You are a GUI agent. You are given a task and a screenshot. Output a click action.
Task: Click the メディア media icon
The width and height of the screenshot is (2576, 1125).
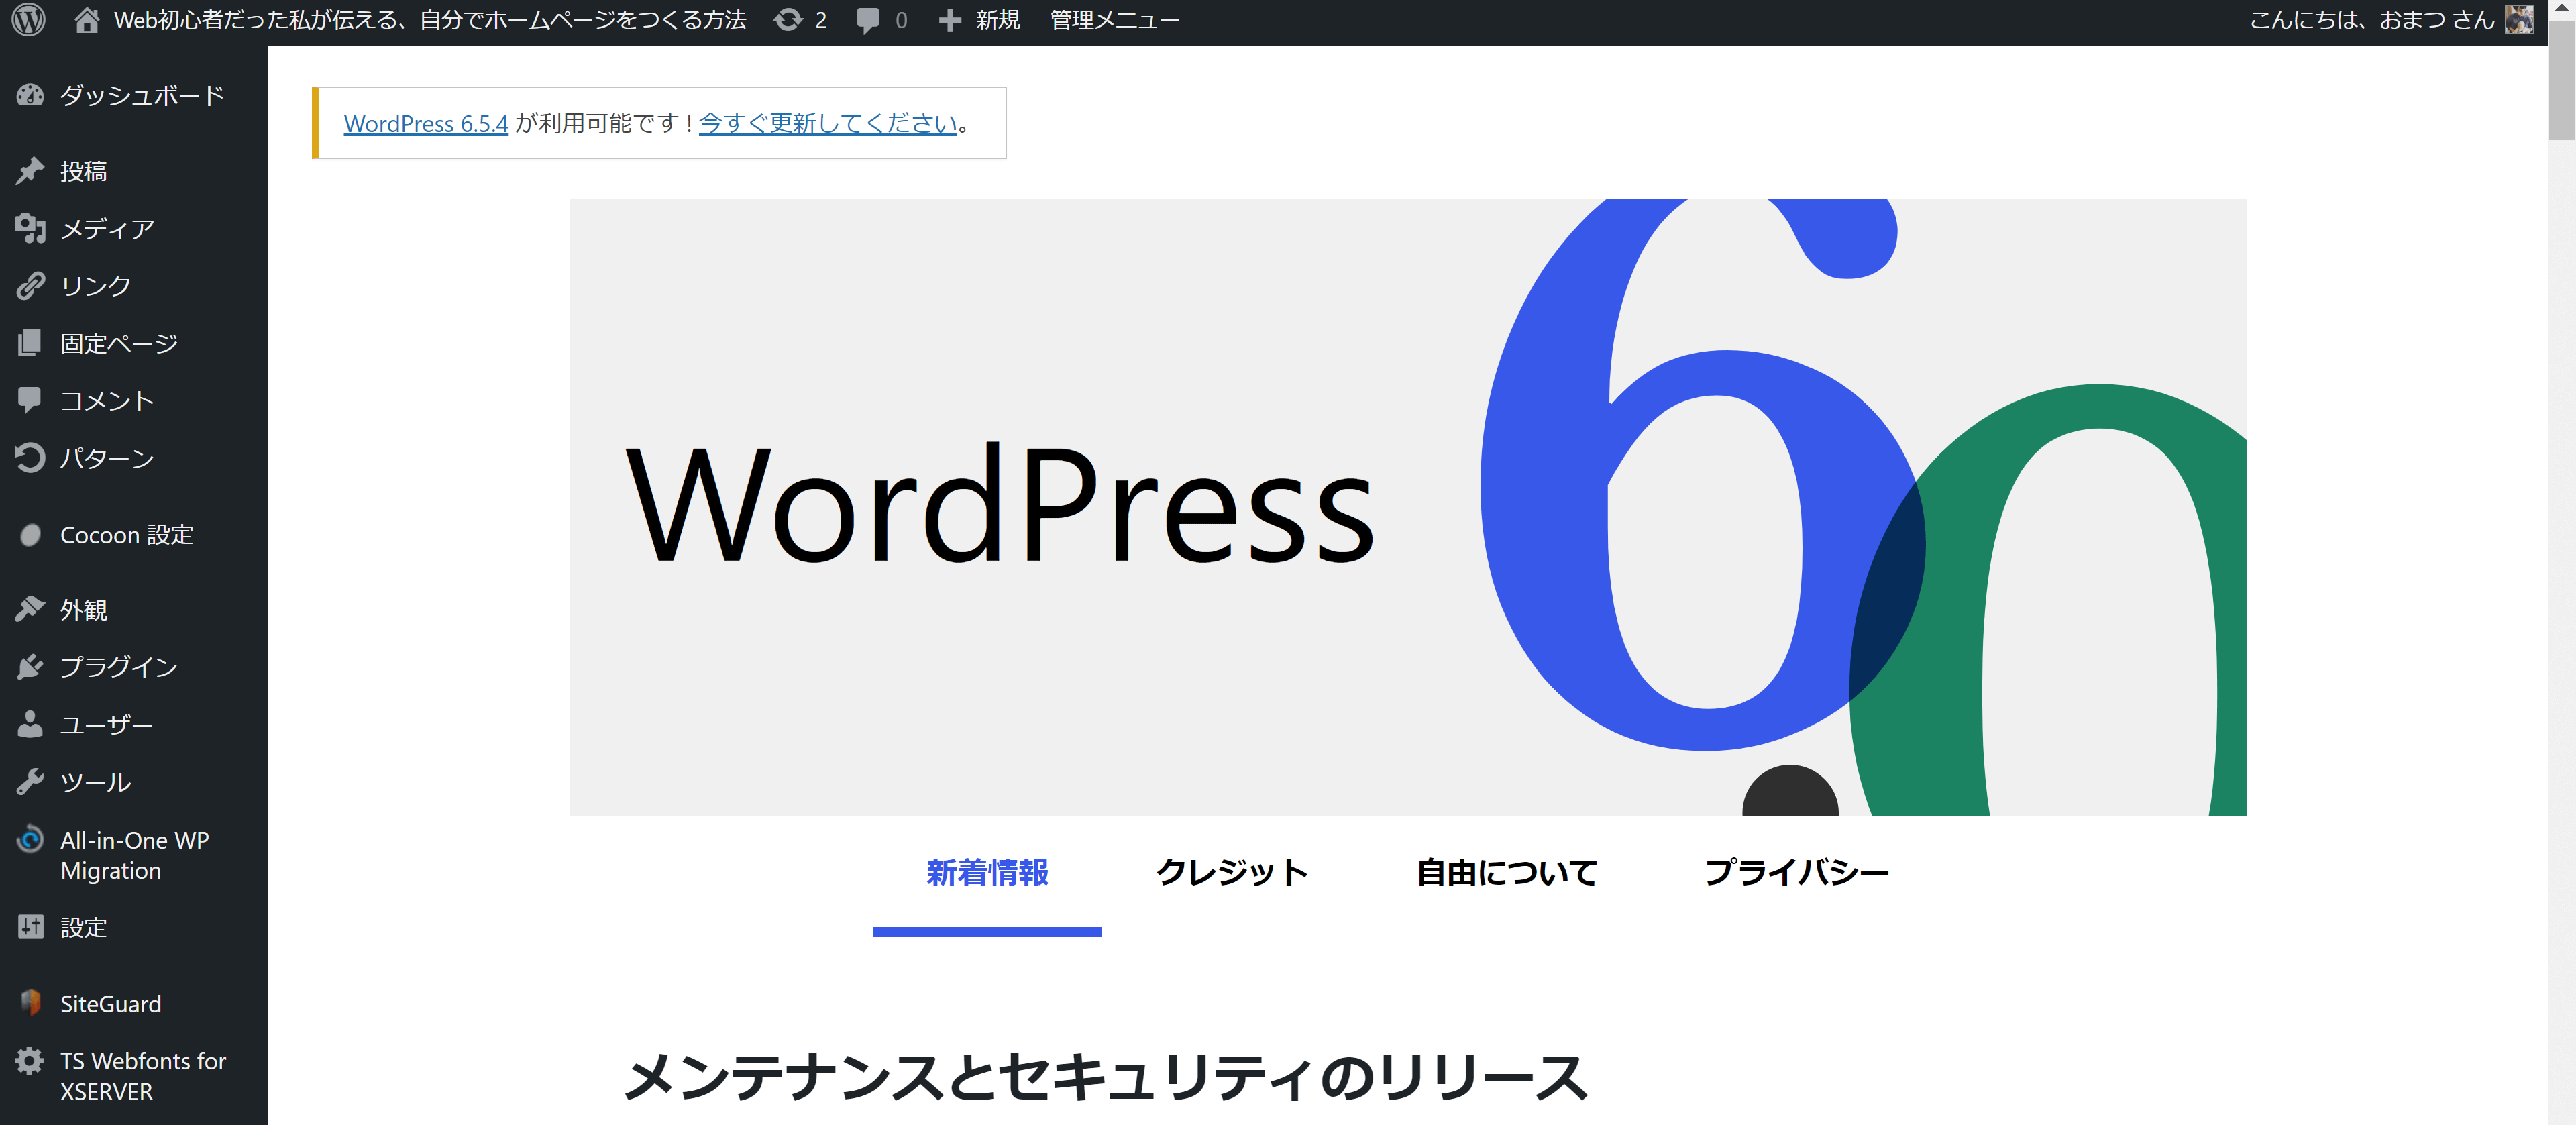(30, 229)
